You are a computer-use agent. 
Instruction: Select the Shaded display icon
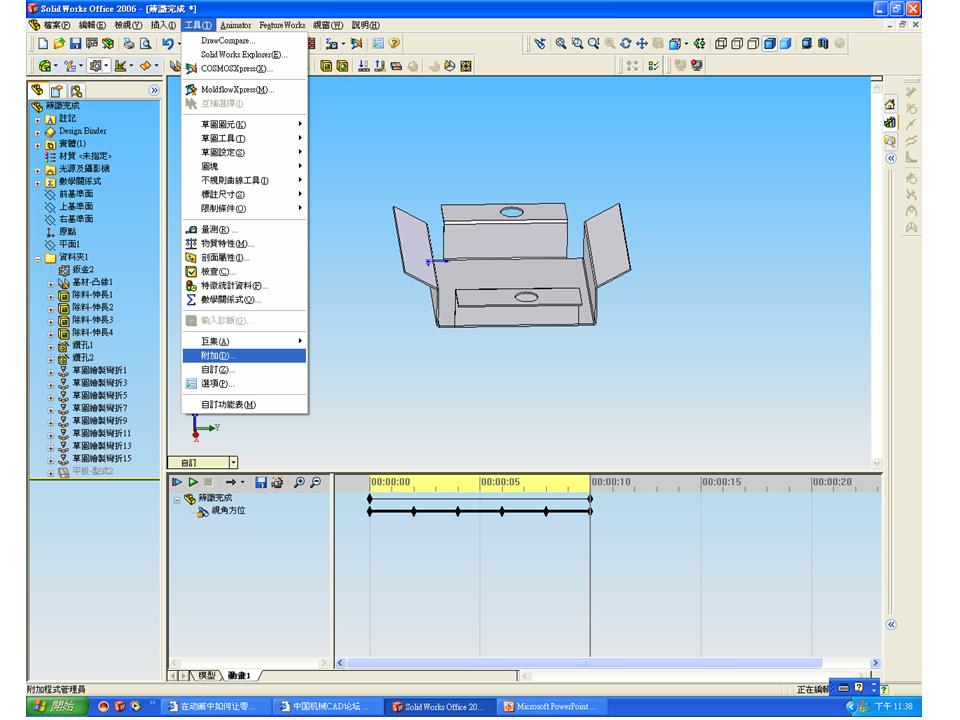(786, 43)
